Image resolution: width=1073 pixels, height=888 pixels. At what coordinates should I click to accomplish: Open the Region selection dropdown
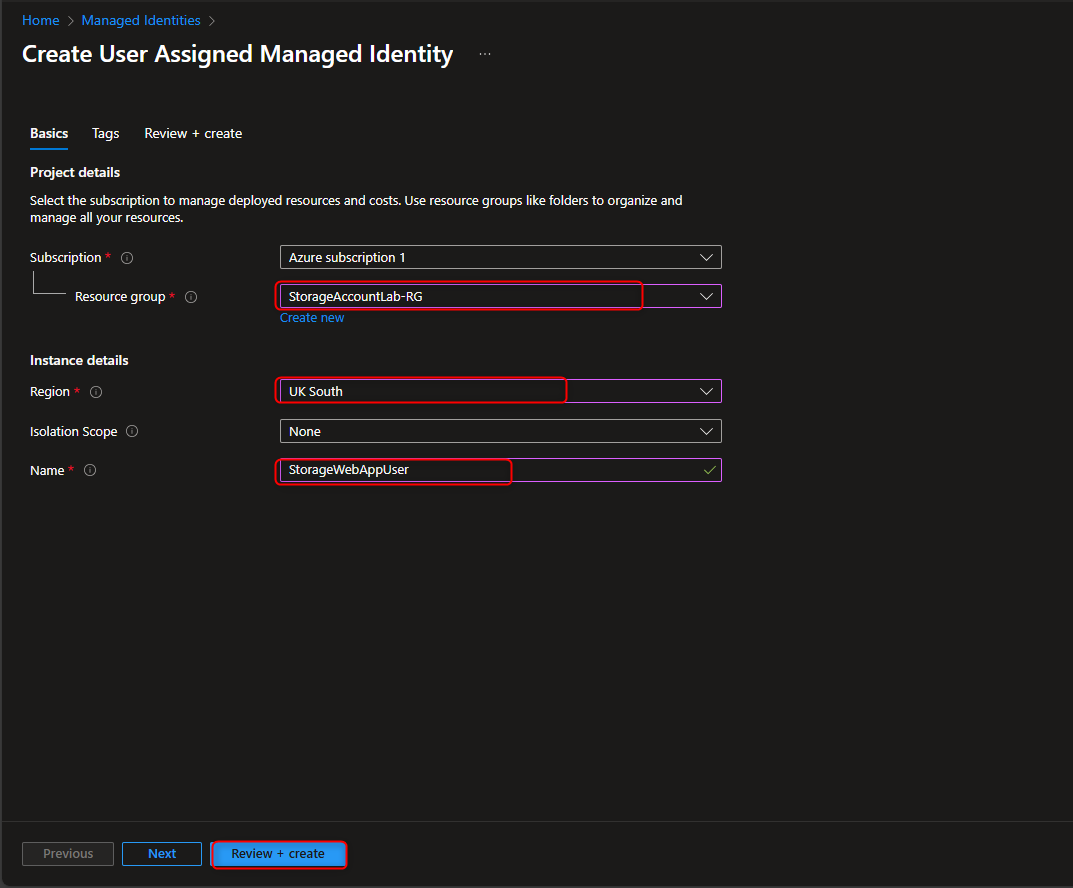click(707, 391)
